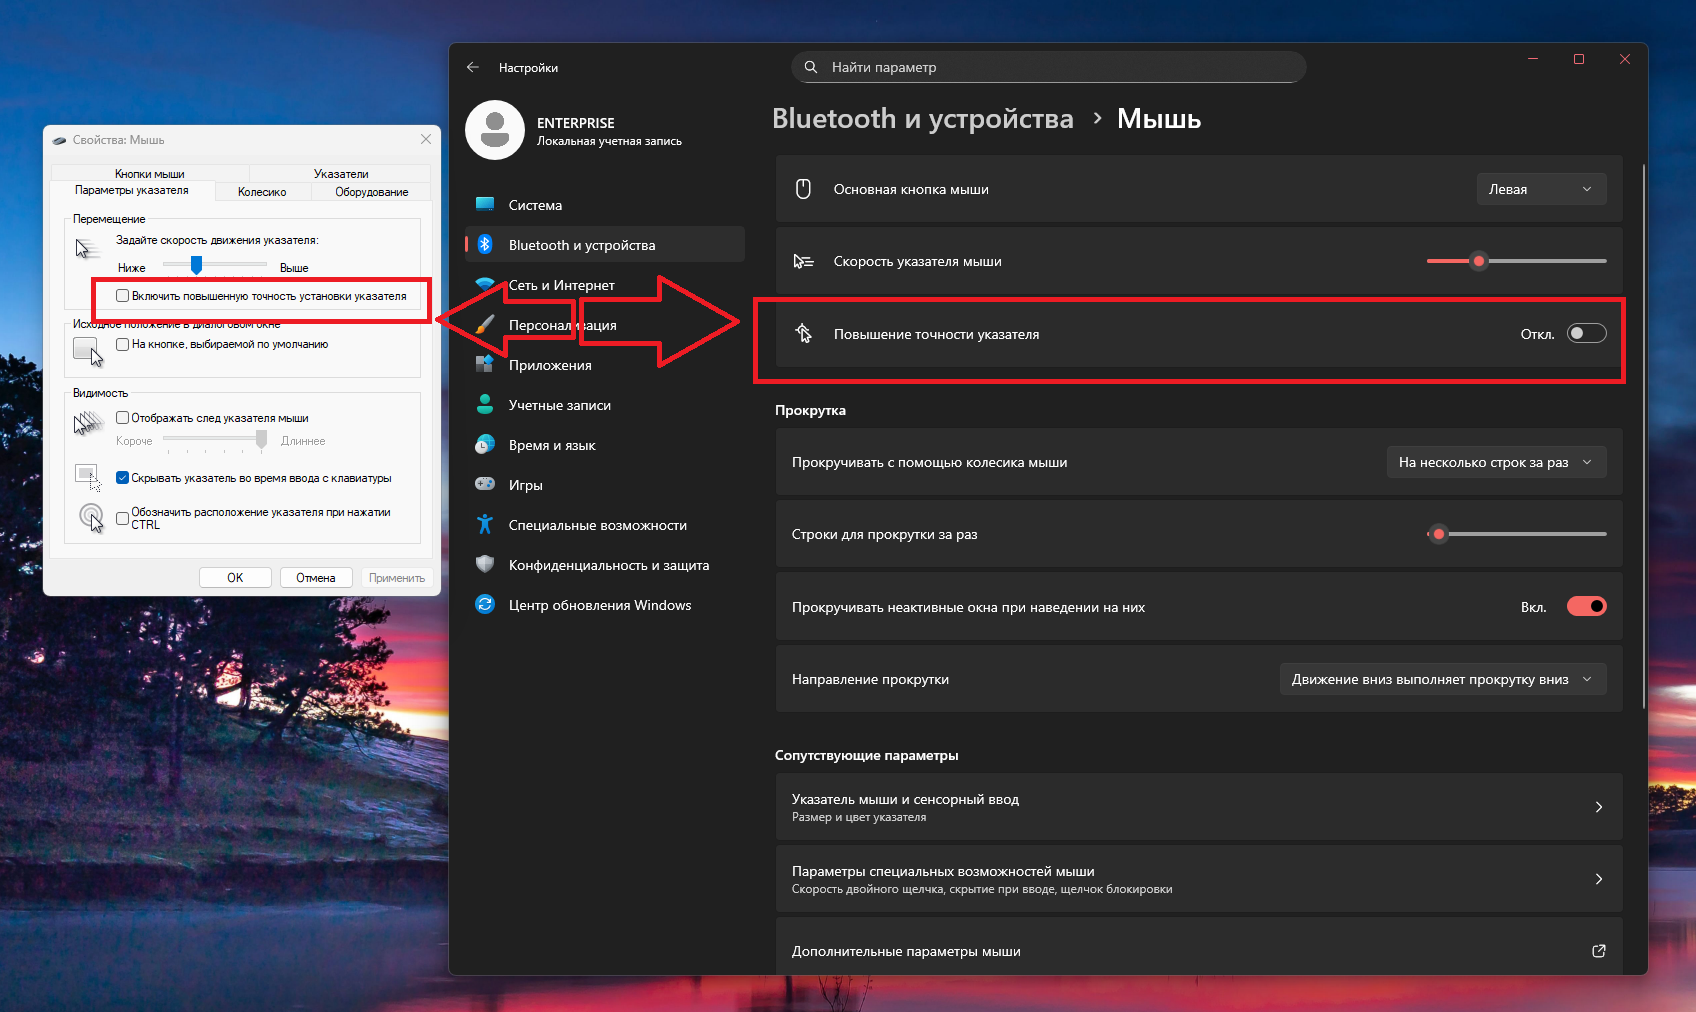Click the search magnifier icon in Settings
This screenshot has height=1012, width=1696.
tap(811, 67)
